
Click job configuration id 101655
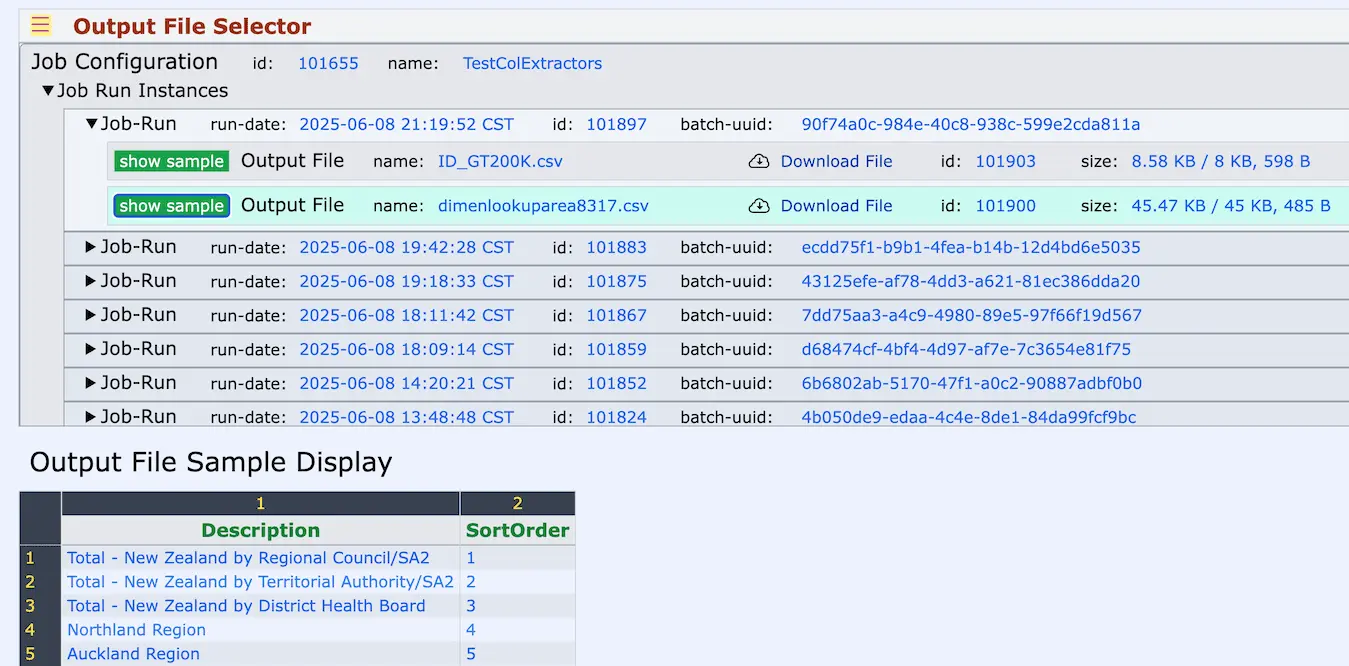[x=328, y=64]
